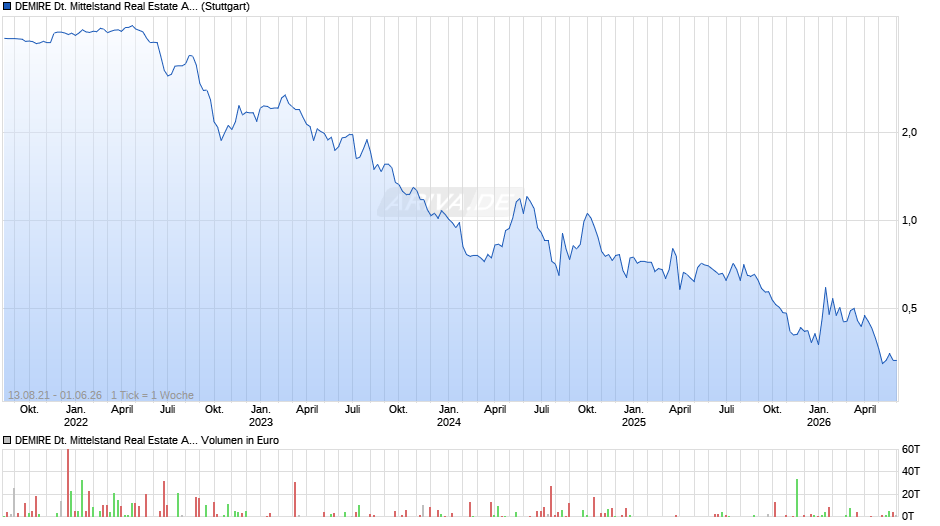
Task: Click the 'Jan. 2023' time axis label
Action: [x=261, y=416]
